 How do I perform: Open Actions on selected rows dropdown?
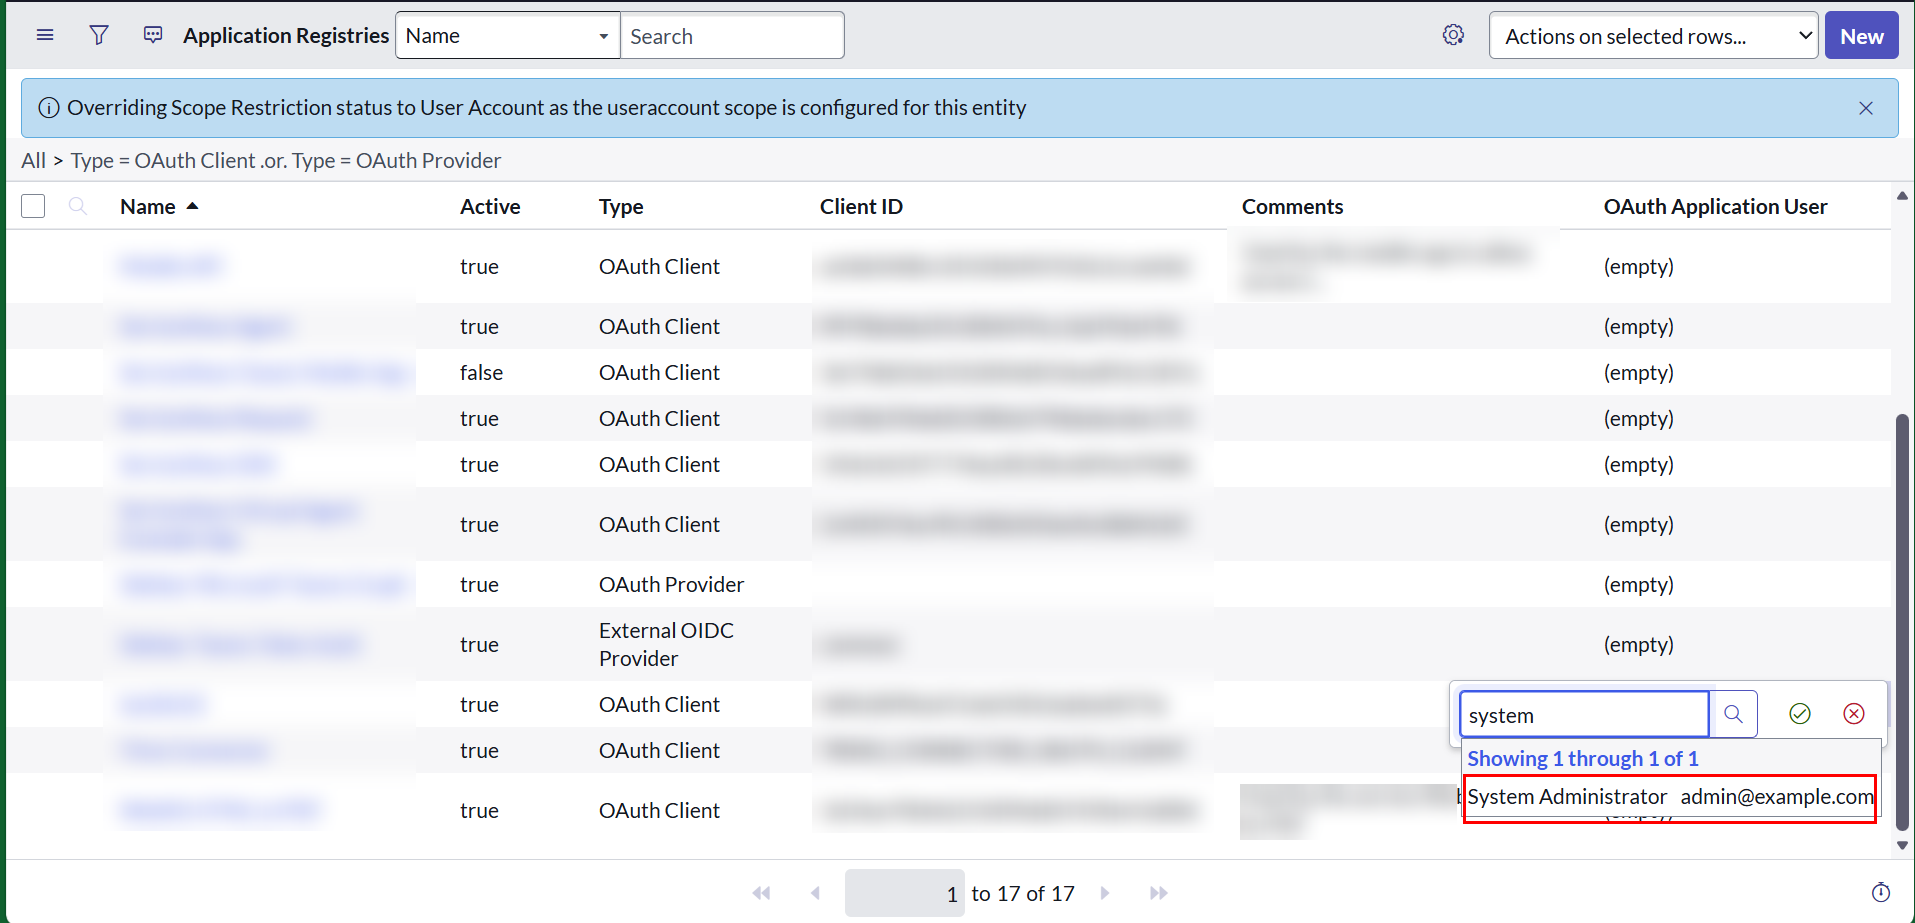[1653, 35]
